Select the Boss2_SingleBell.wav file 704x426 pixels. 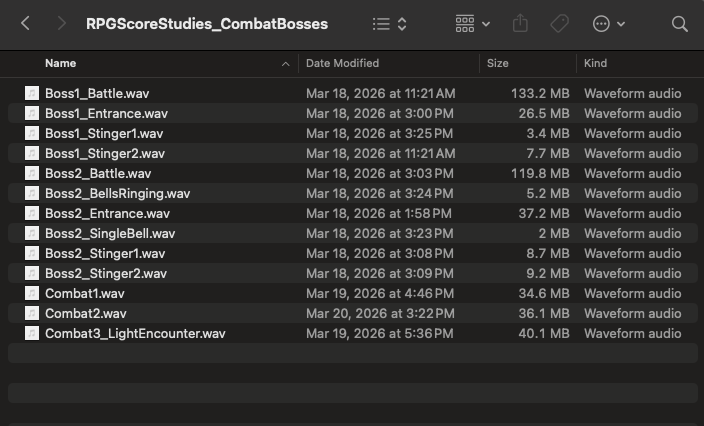coord(110,233)
